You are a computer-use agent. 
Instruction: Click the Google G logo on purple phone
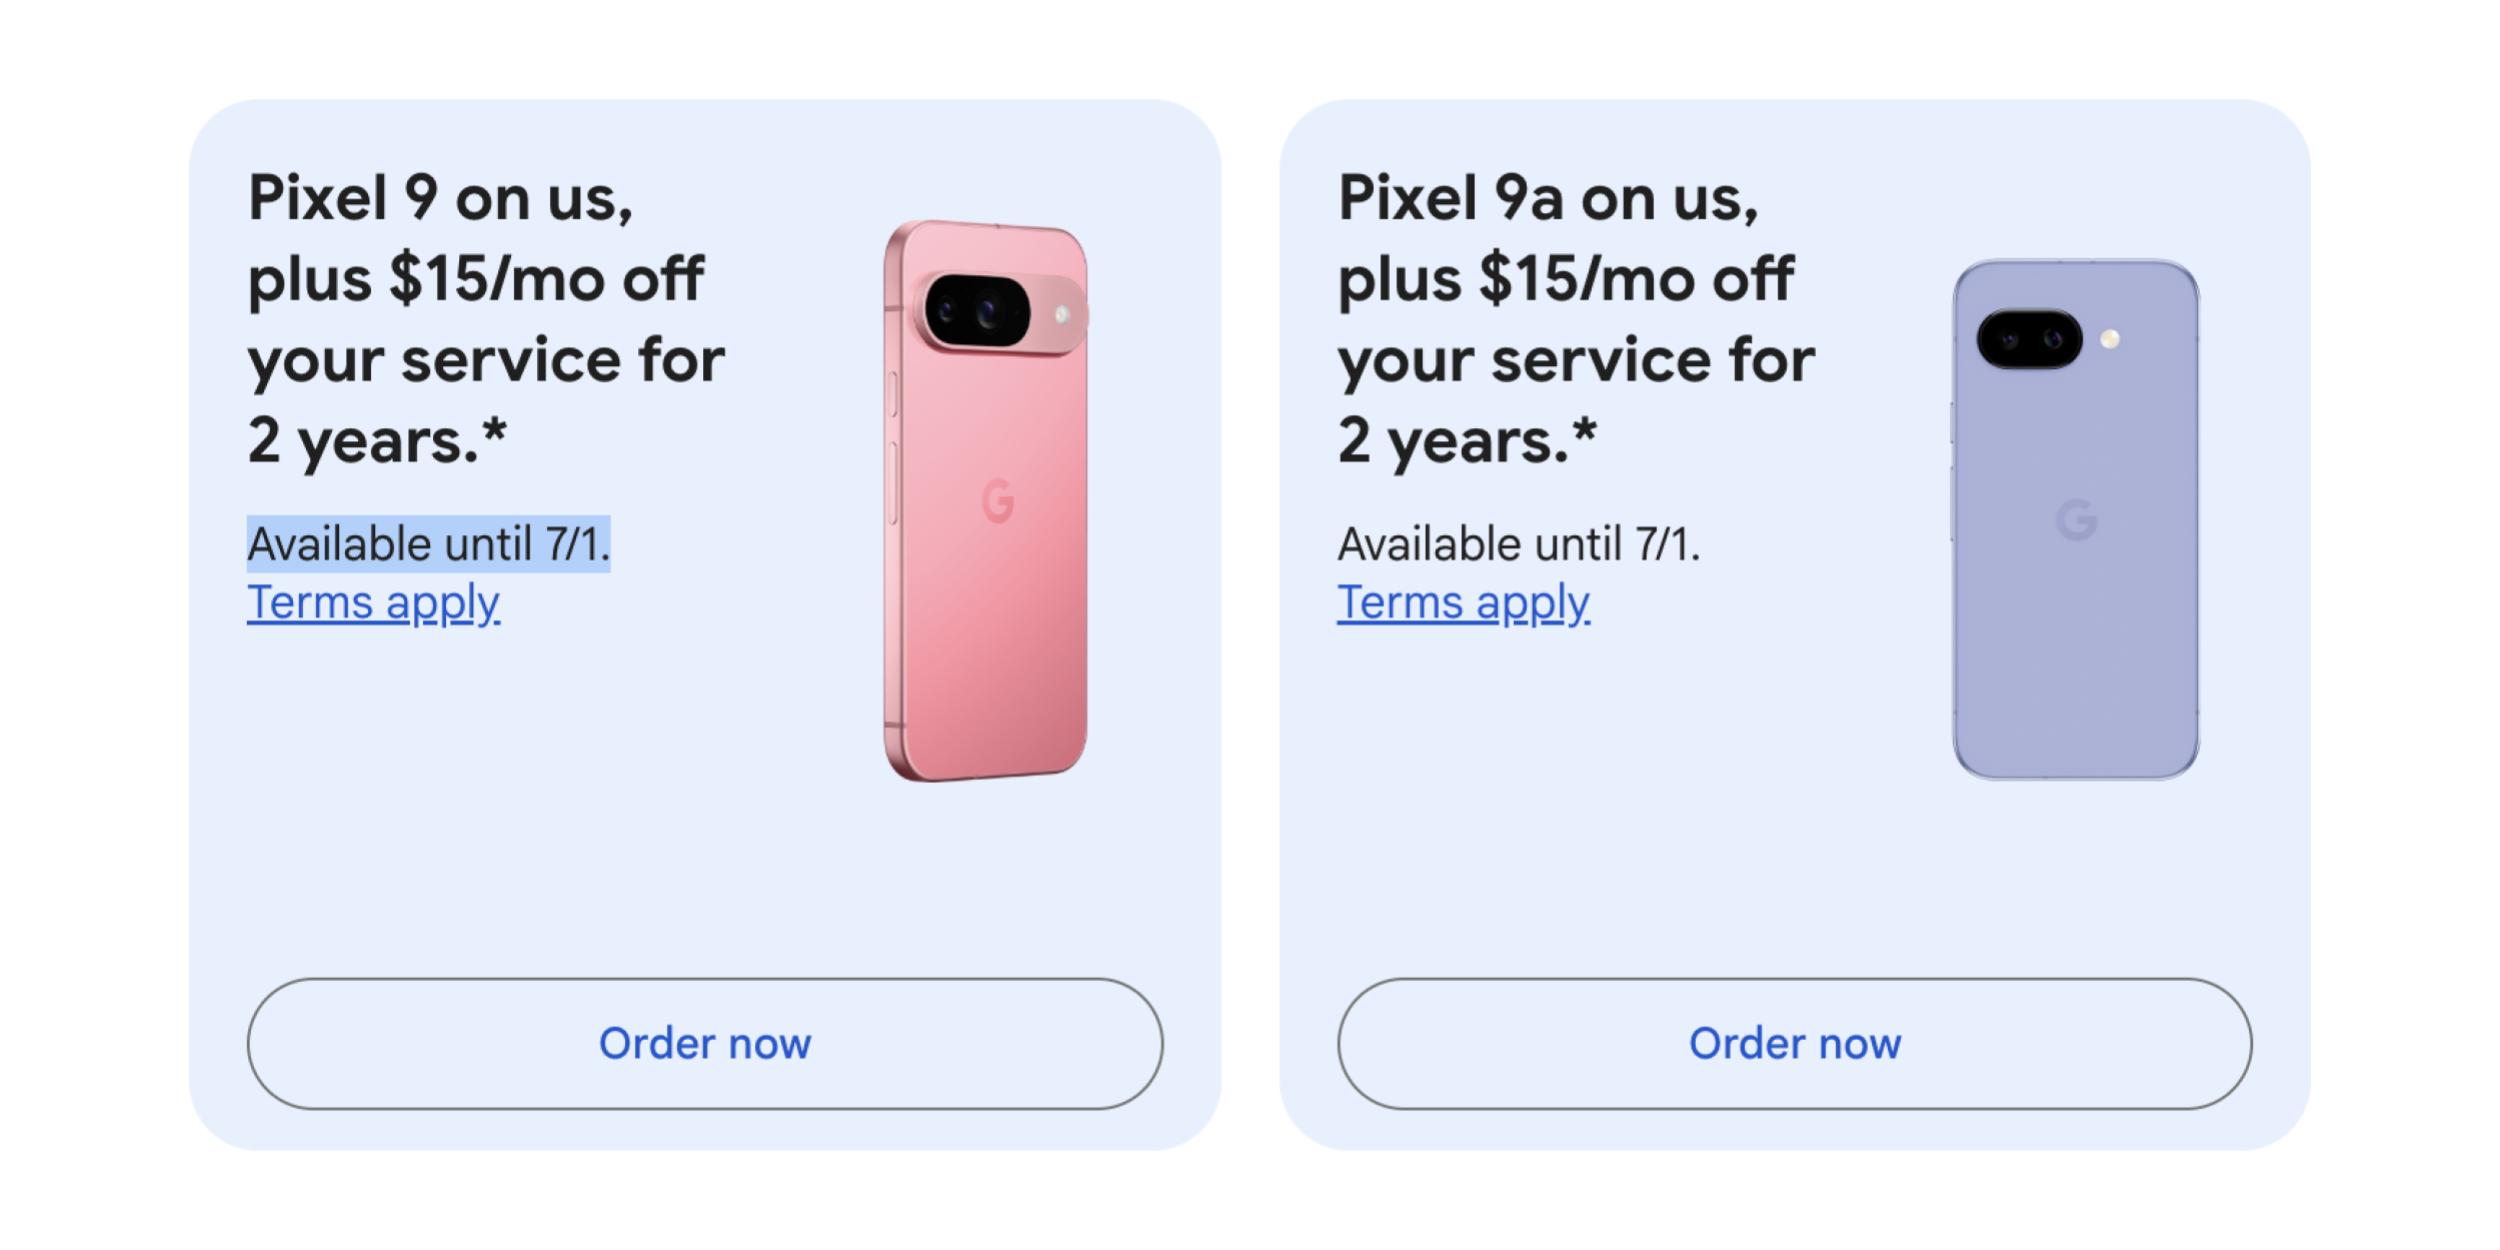point(2077,519)
